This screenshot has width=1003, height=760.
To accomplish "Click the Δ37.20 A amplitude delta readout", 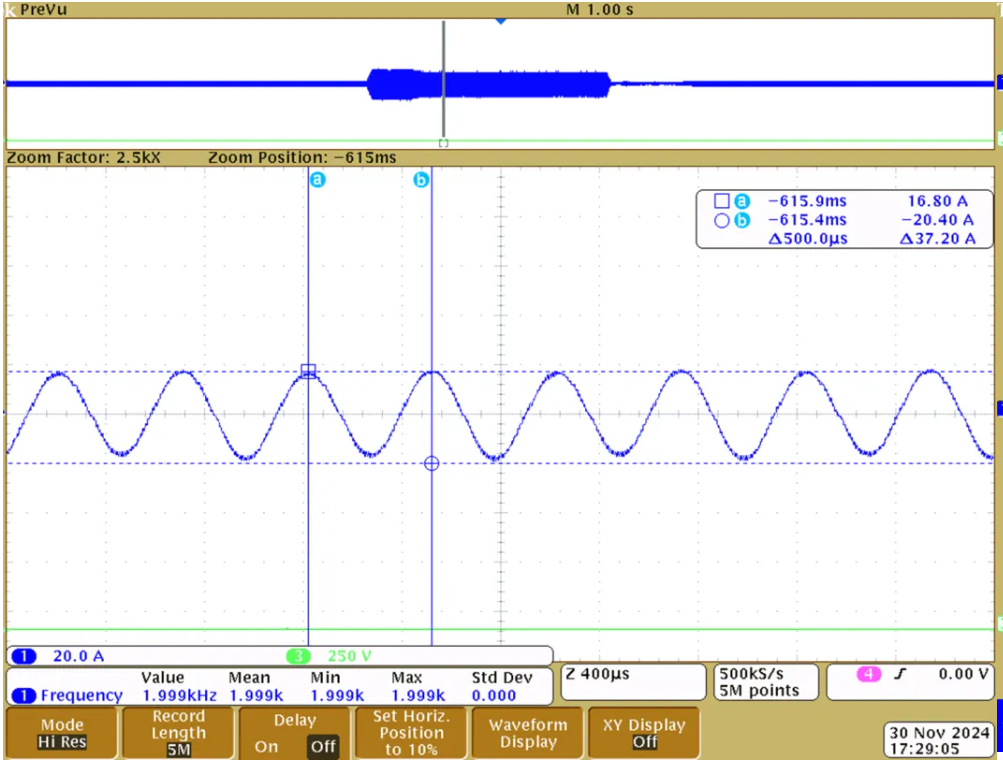I will (938, 239).
